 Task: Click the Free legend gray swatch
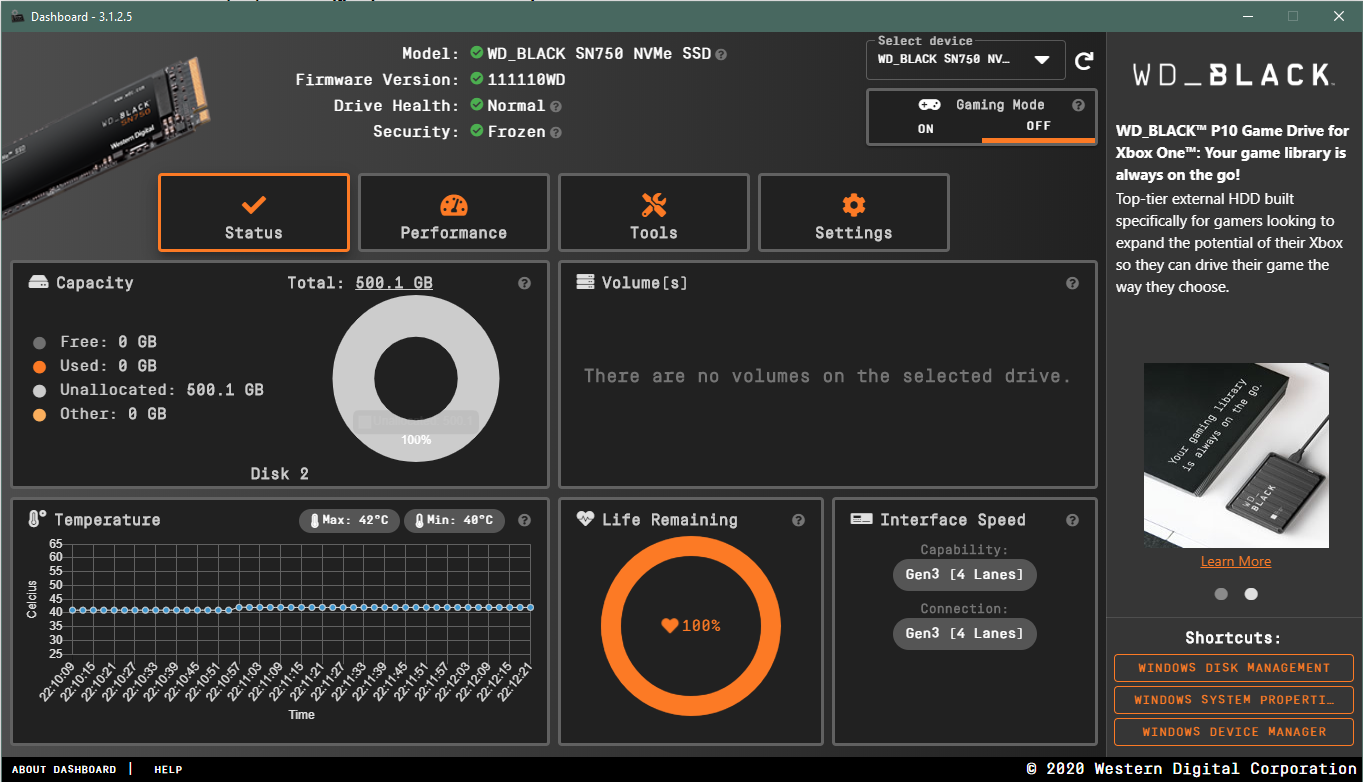tap(40, 343)
